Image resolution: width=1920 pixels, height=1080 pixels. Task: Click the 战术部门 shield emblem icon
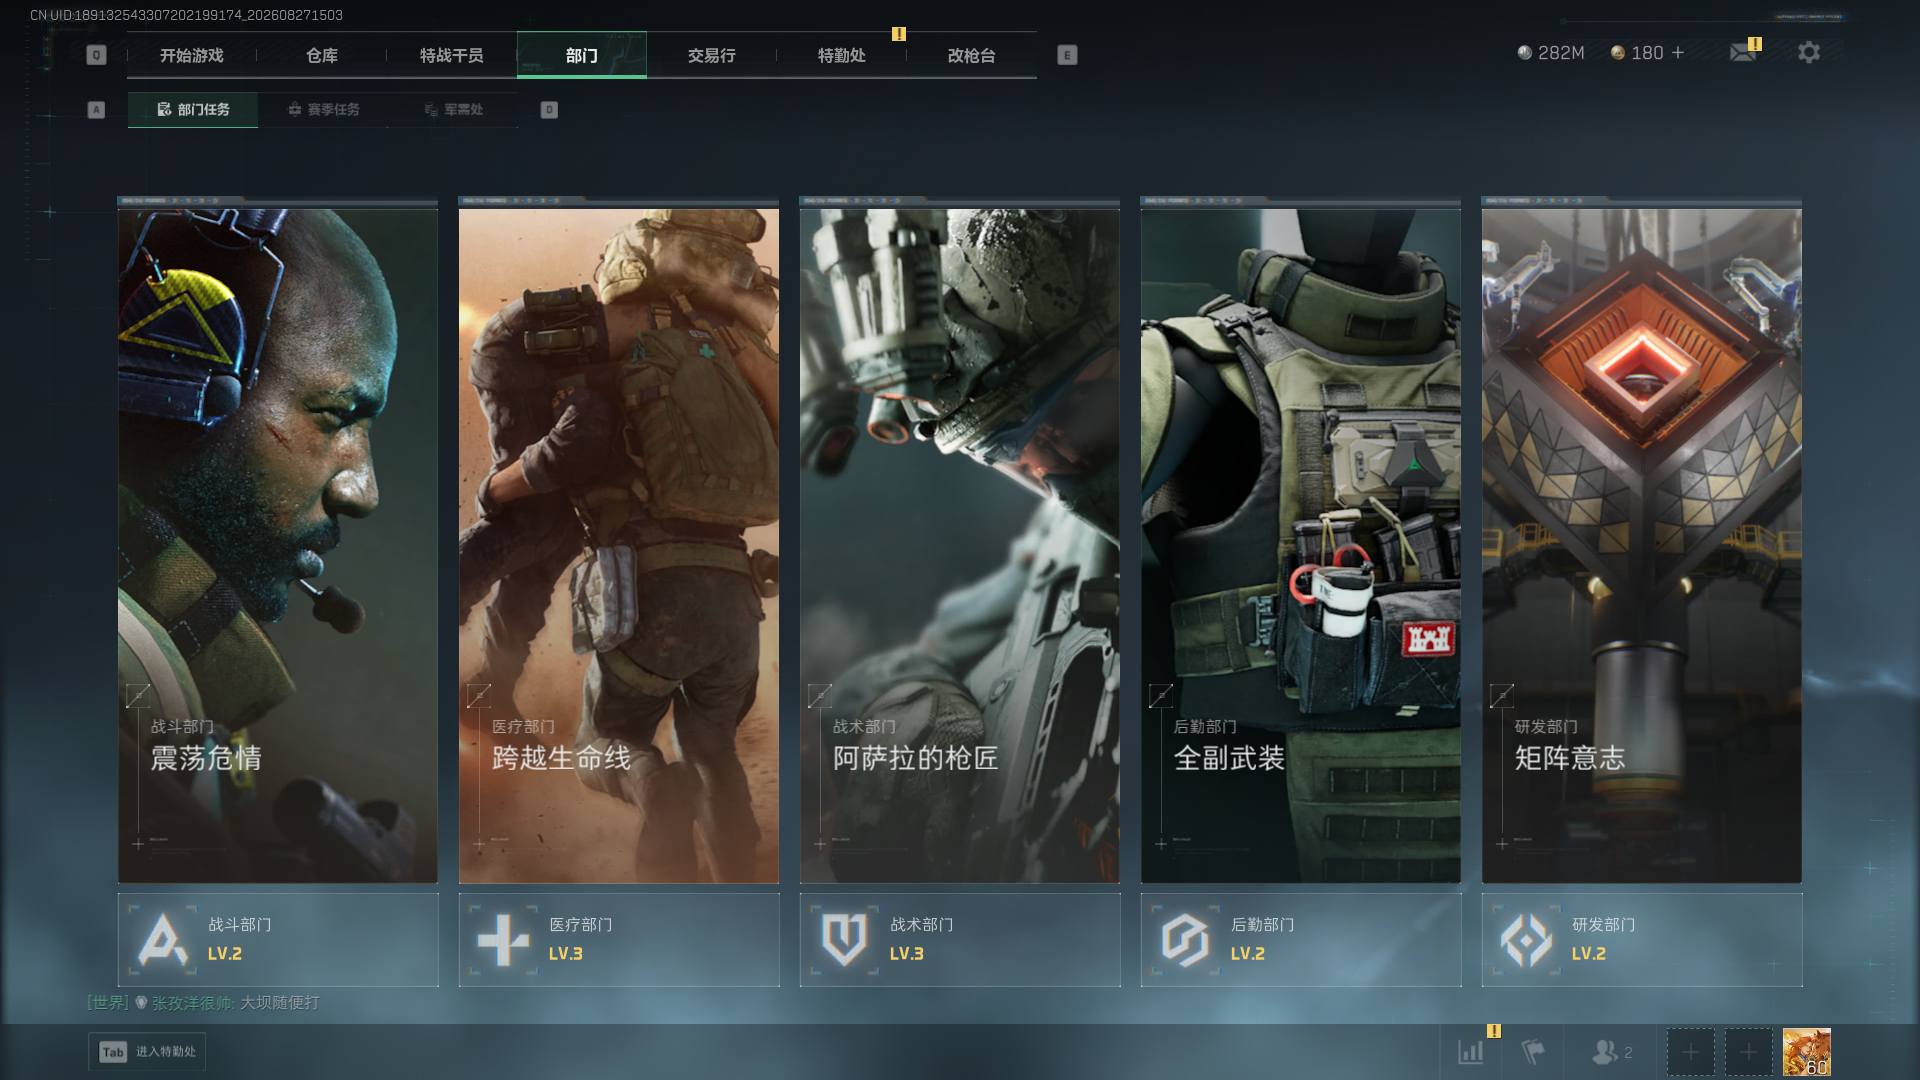point(844,940)
